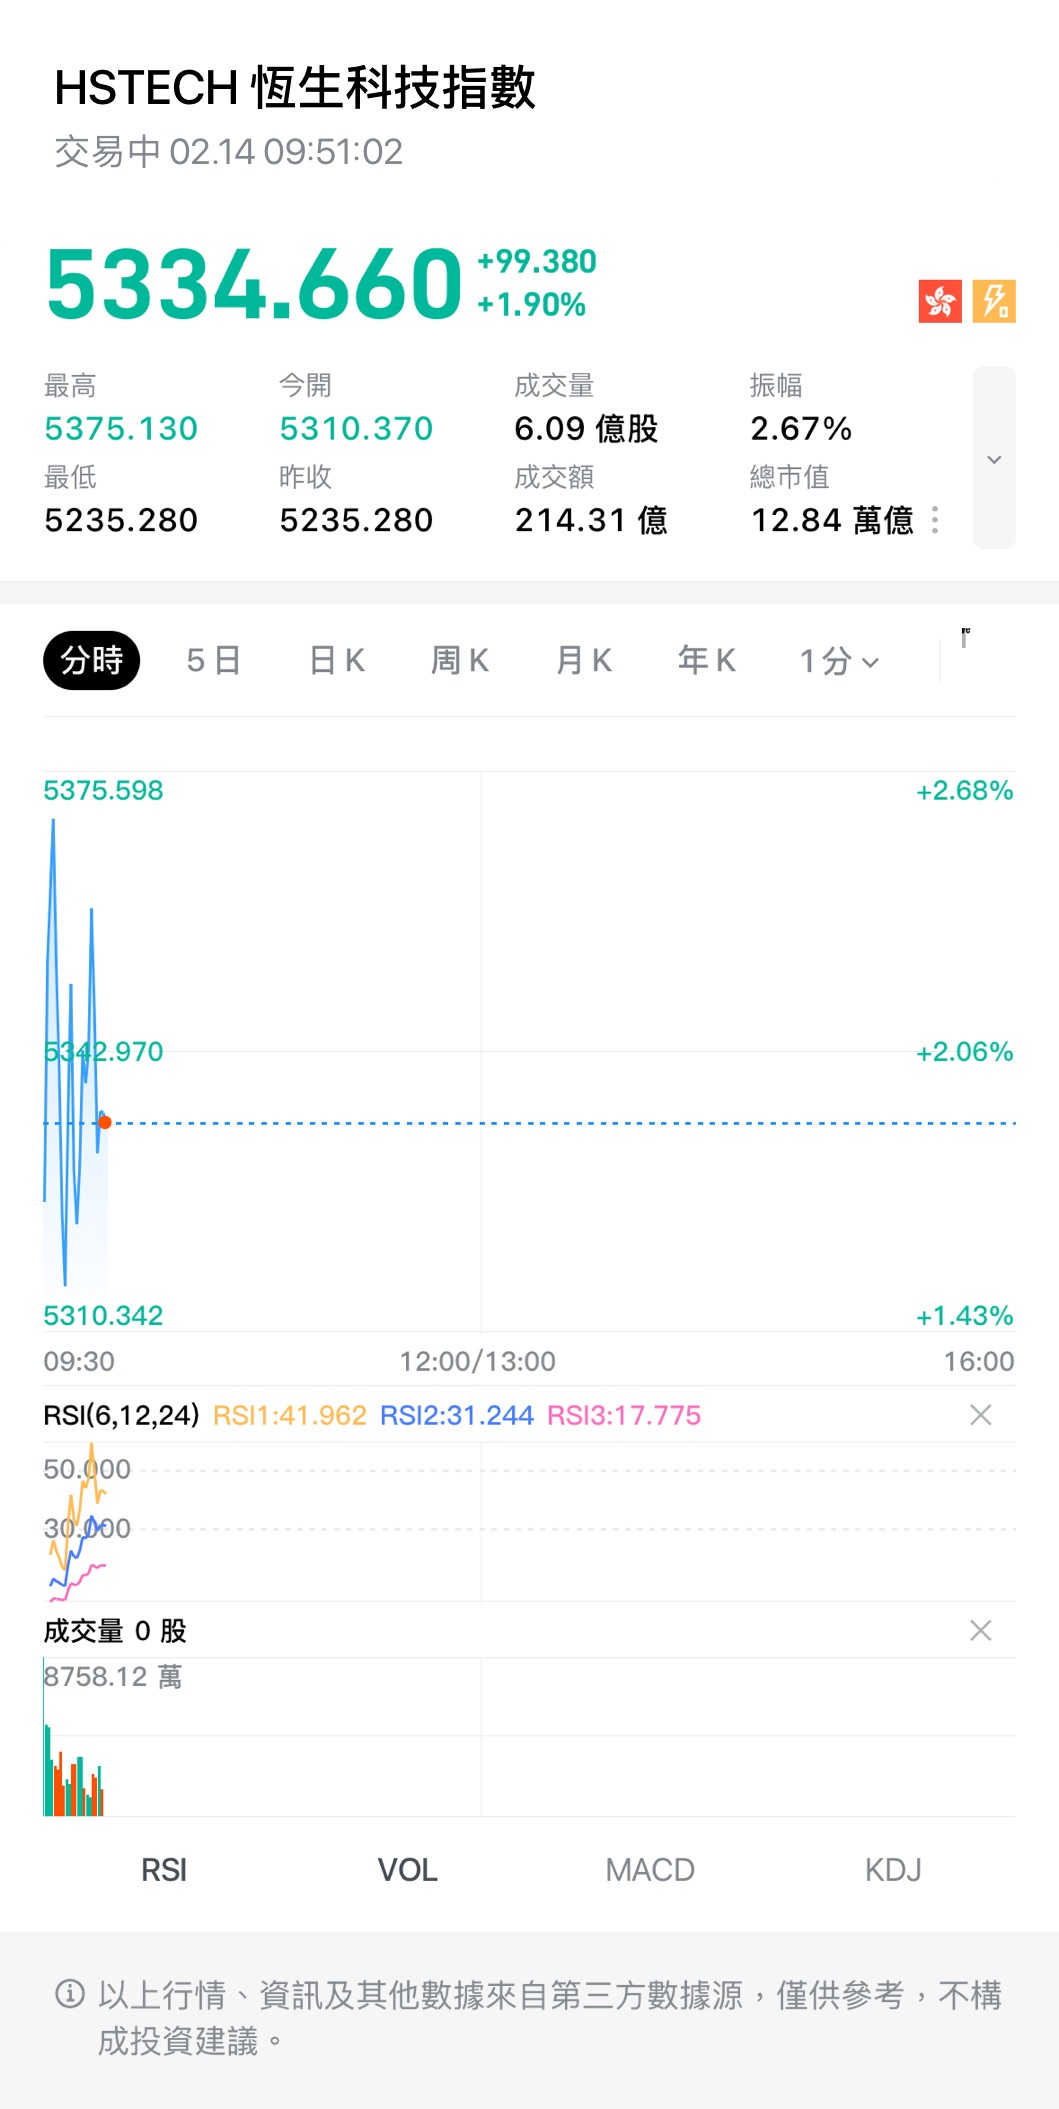Select the 分時 chart tab
Viewport: 1059px width, 2109px height.
91,661
